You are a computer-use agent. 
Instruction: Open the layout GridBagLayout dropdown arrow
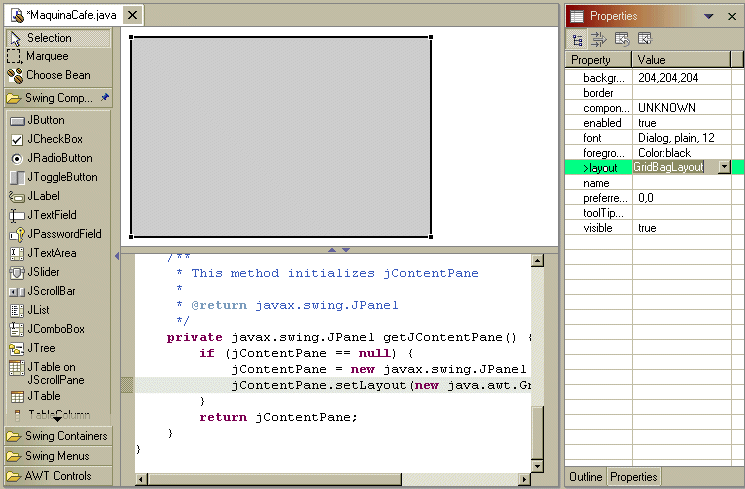point(724,167)
